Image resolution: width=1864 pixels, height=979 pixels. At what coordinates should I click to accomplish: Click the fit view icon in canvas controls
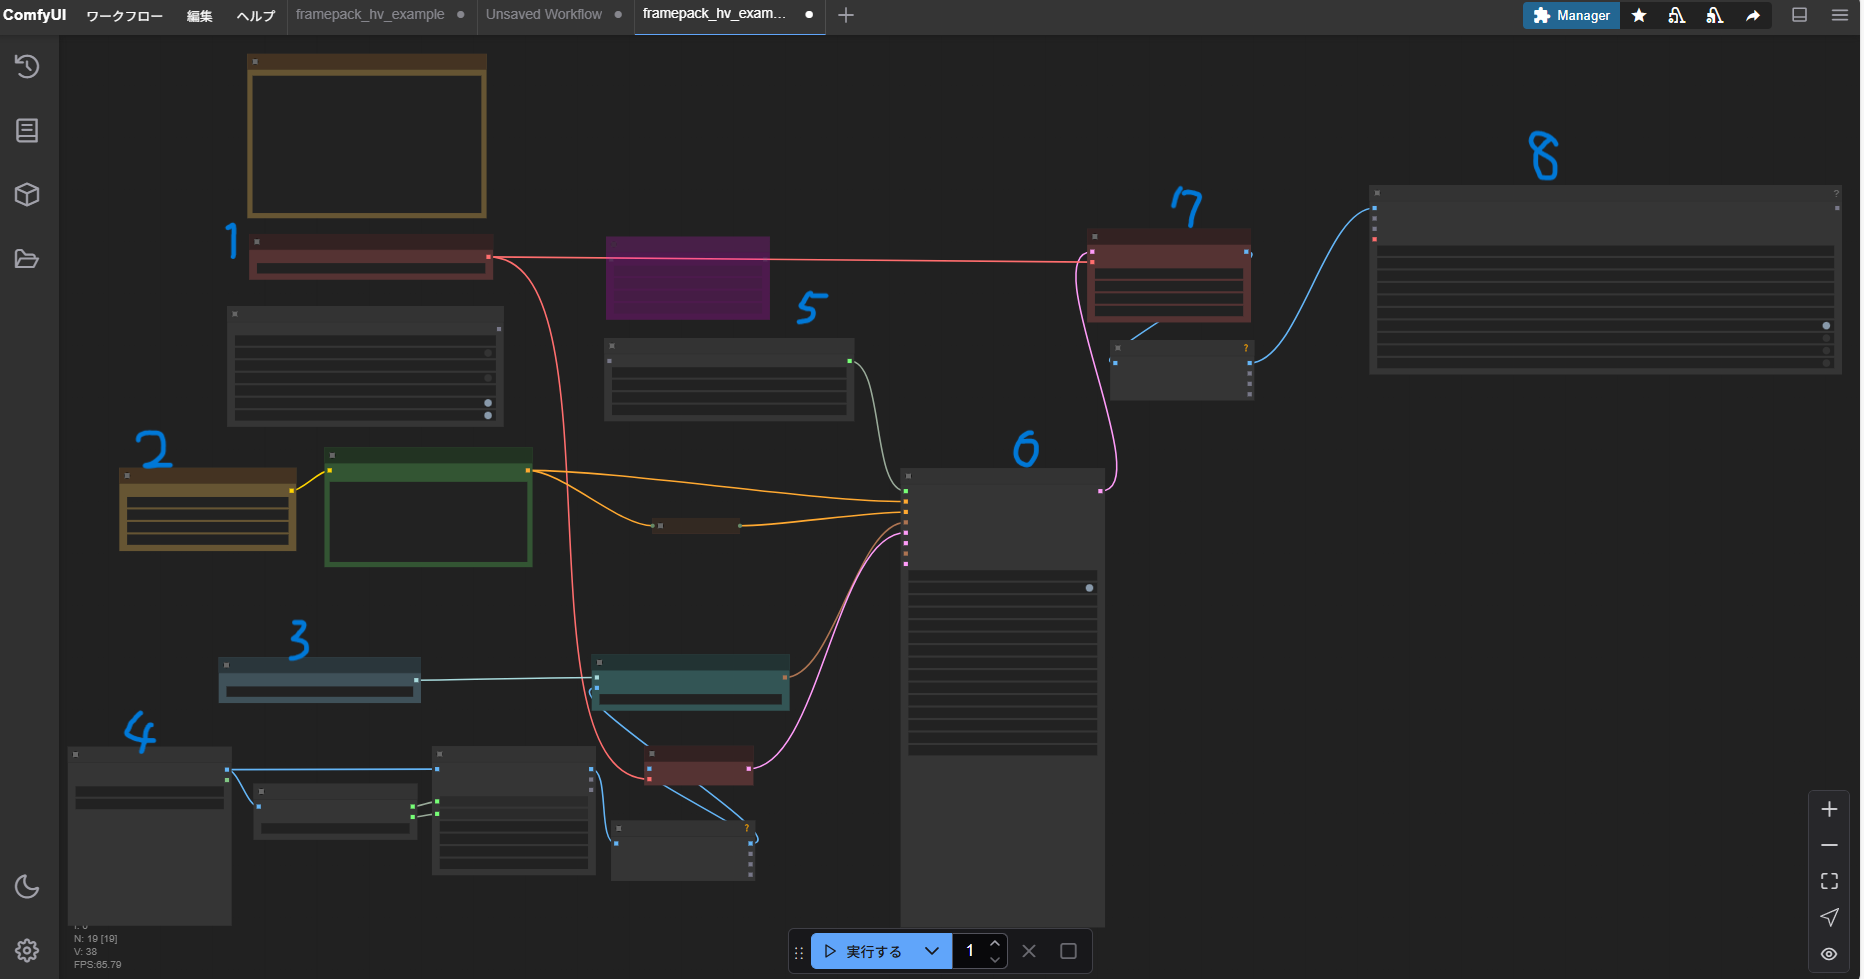point(1829,881)
